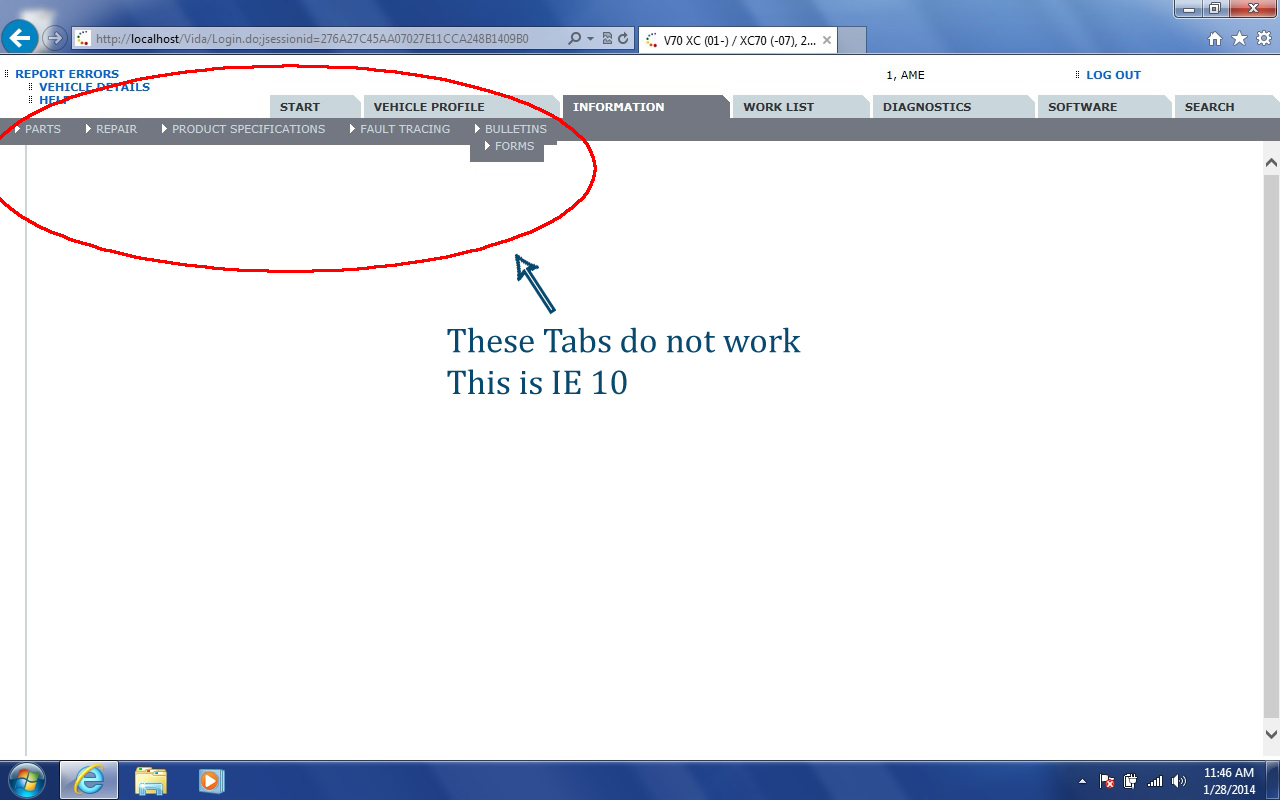Open the Vehicle Profile tab
The height and width of the screenshot is (800, 1280).
428,107
